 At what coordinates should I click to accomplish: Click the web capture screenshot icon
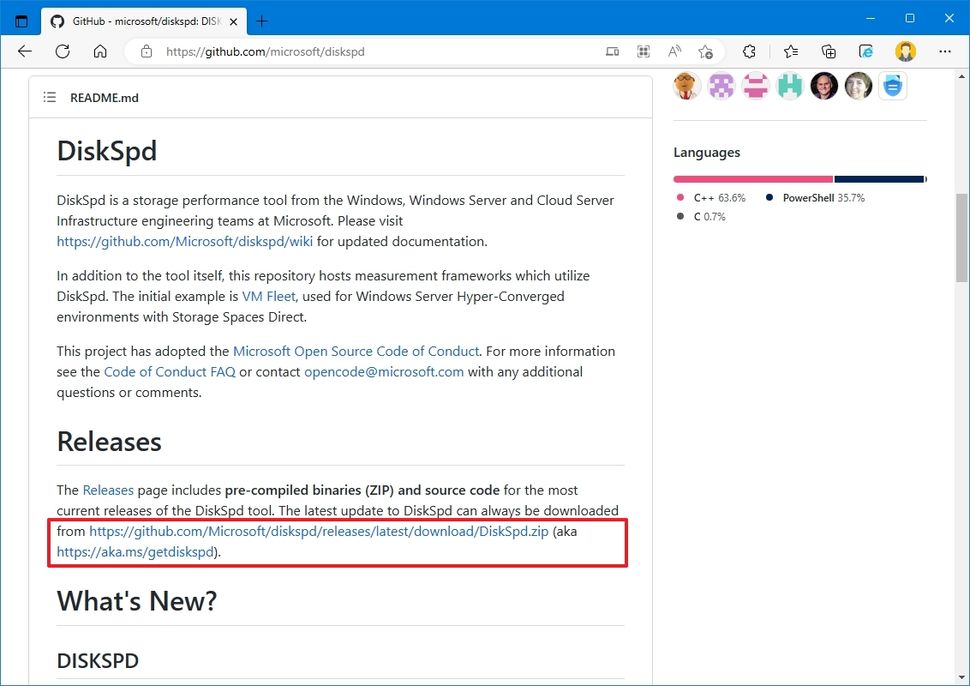(x=643, y=50)
